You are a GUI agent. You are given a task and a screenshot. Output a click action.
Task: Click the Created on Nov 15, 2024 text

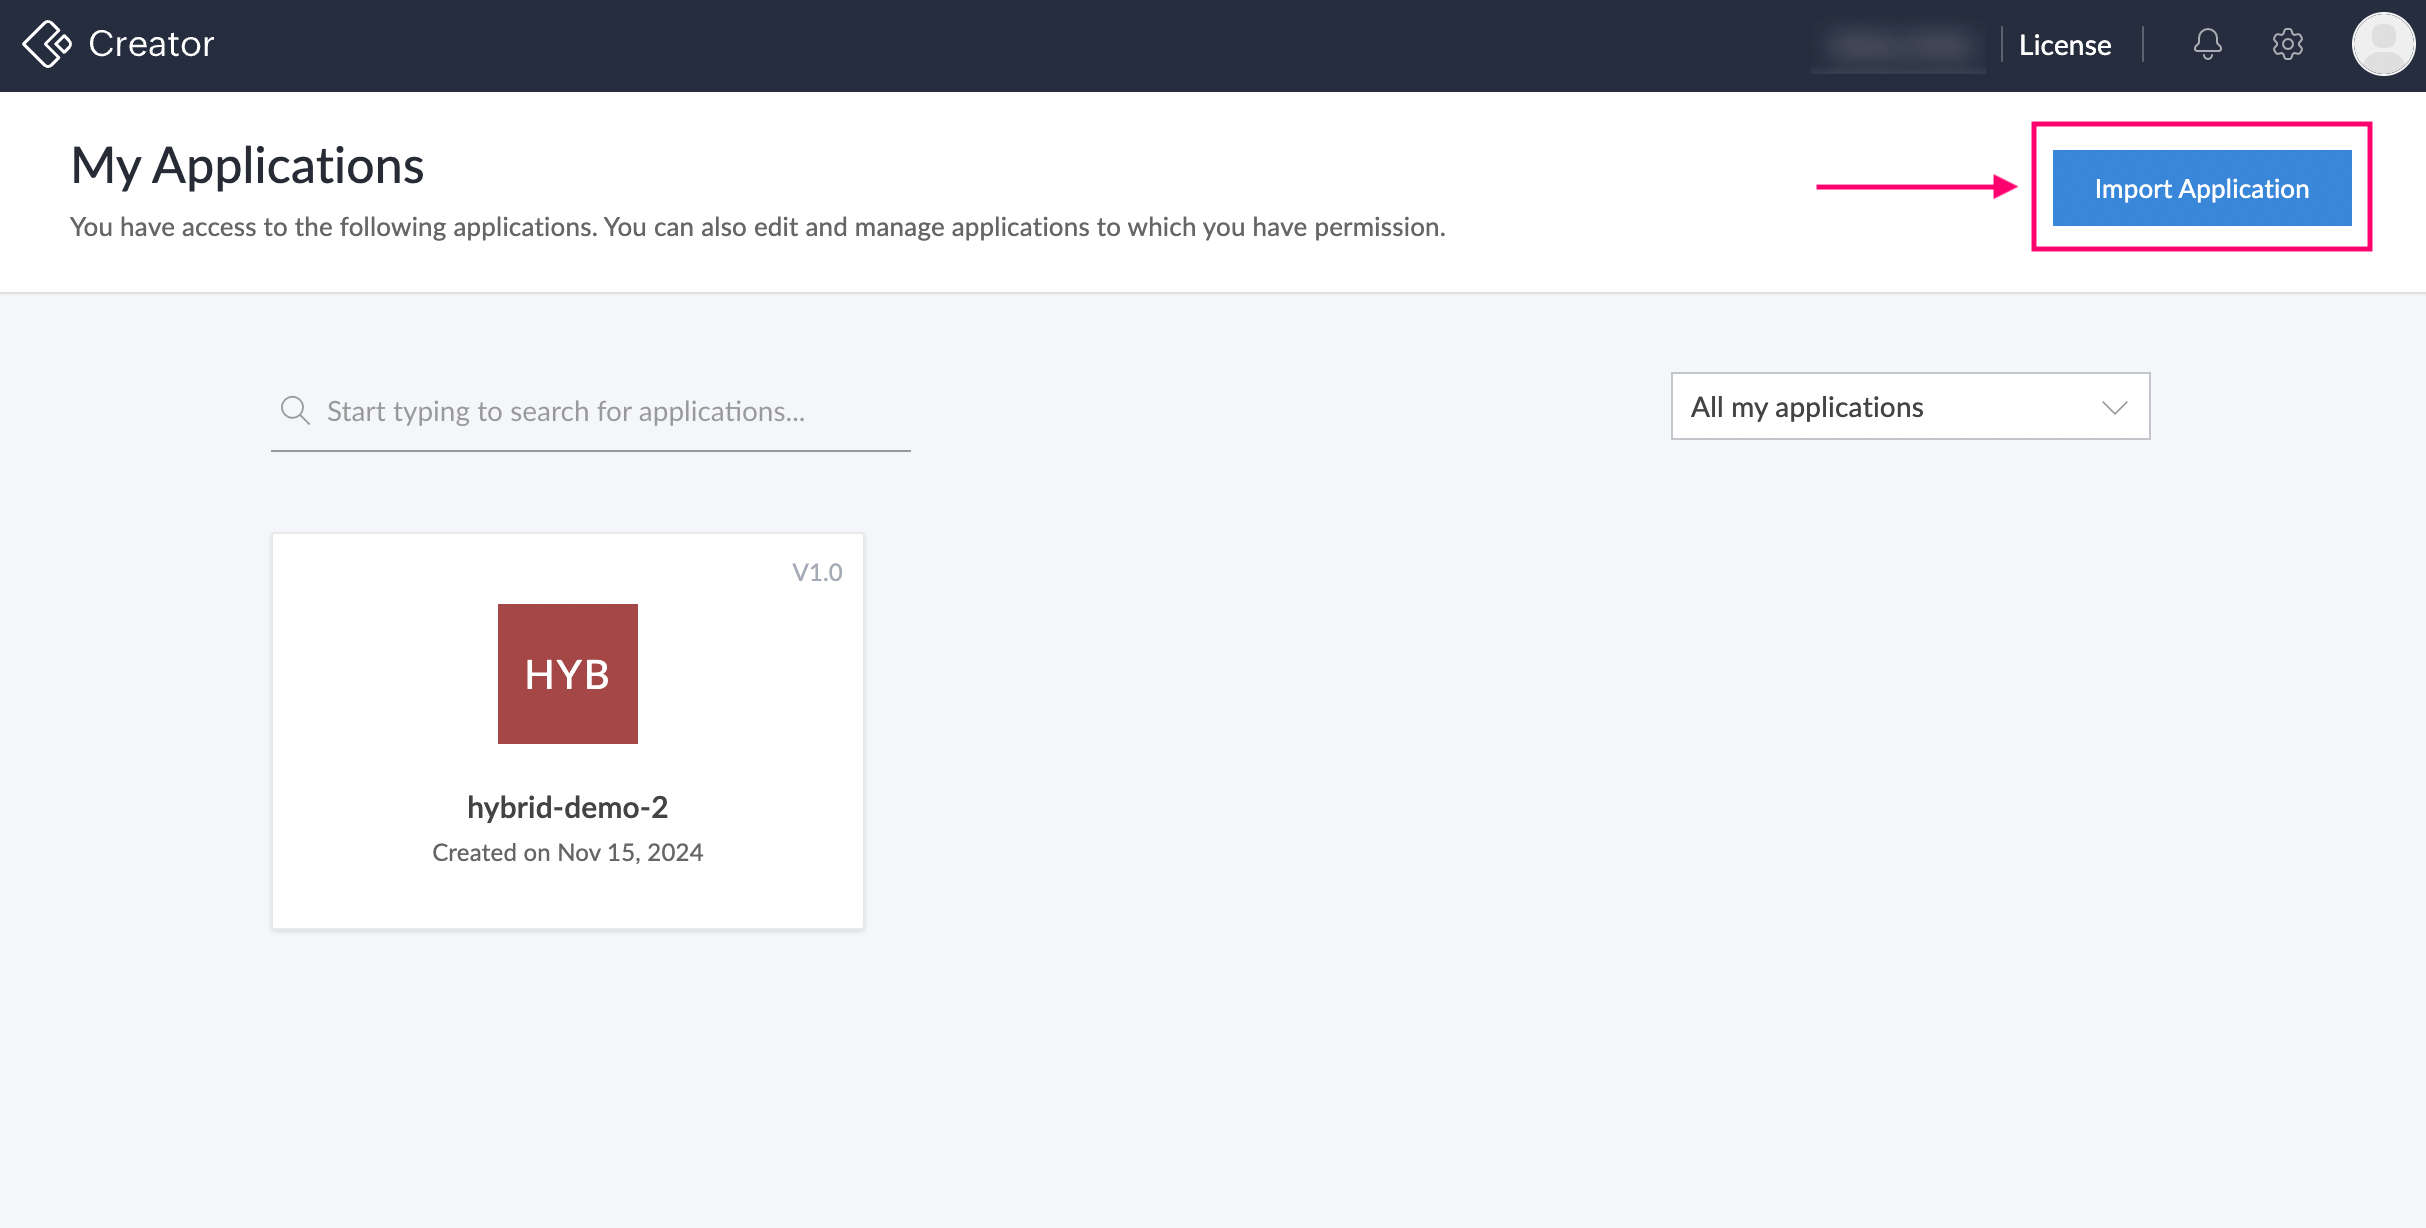(x=567, y=852)
